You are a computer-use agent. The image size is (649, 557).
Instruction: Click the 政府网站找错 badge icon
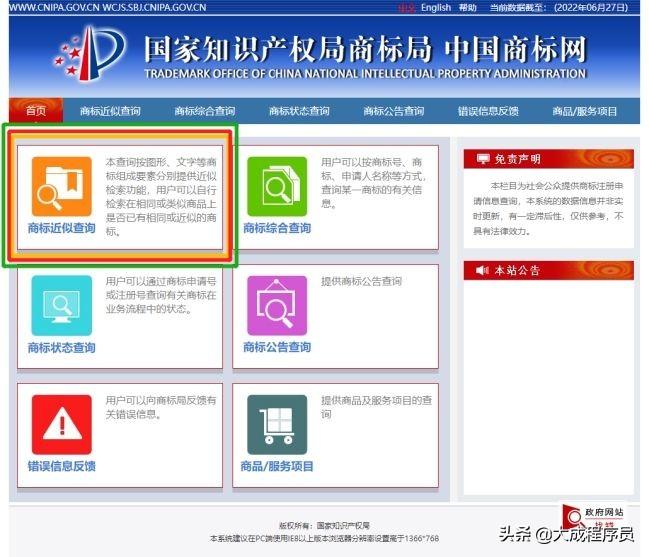(x=593, y=517)
